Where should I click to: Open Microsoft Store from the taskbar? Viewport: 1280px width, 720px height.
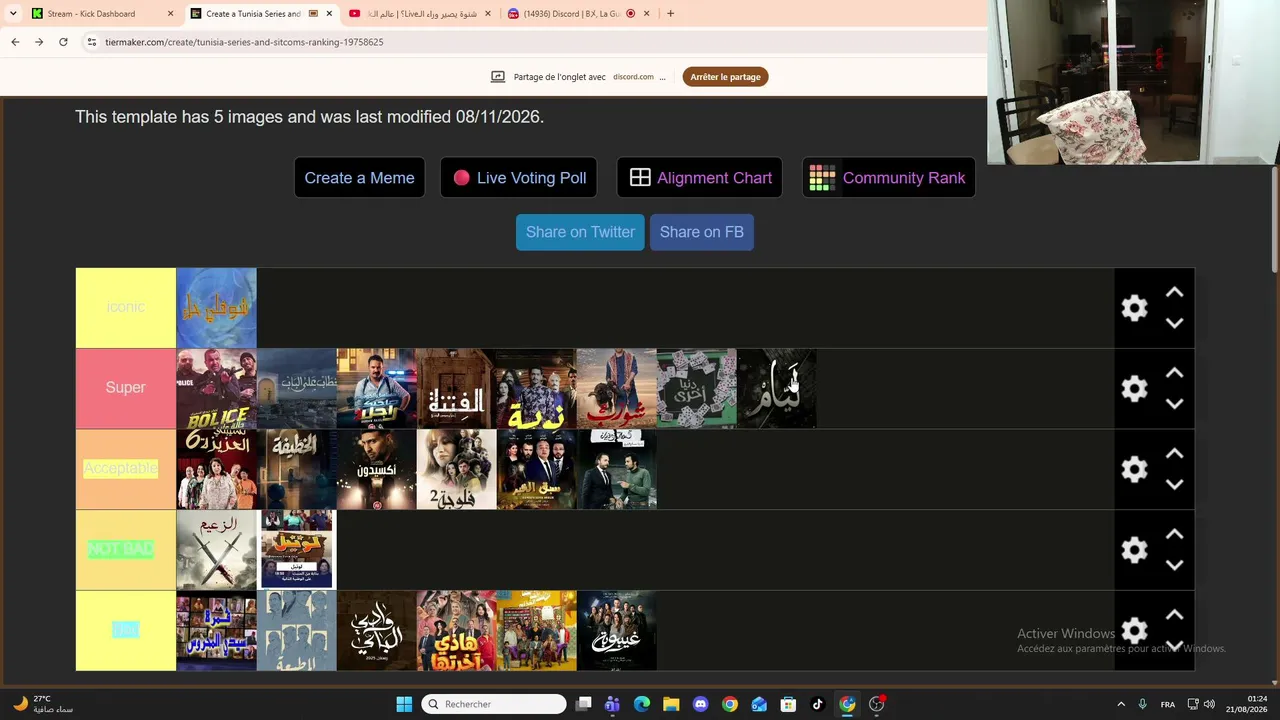pyautogui.click(x=788, y=704)
